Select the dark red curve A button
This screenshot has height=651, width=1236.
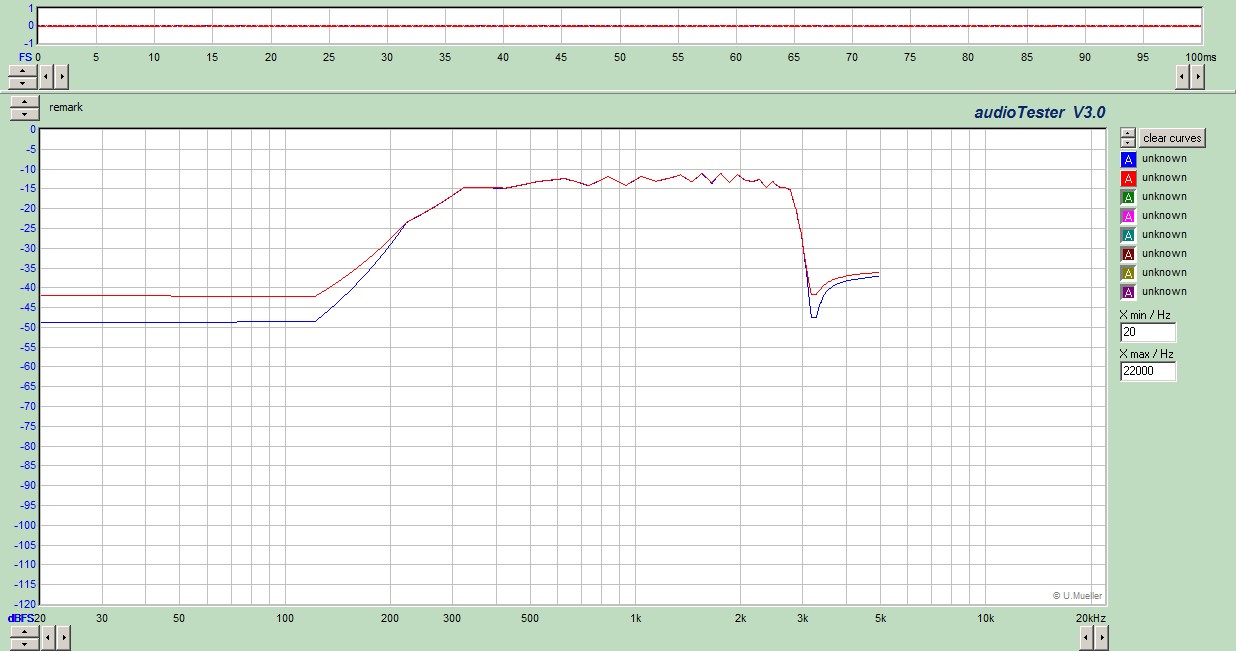(1128, 254)
